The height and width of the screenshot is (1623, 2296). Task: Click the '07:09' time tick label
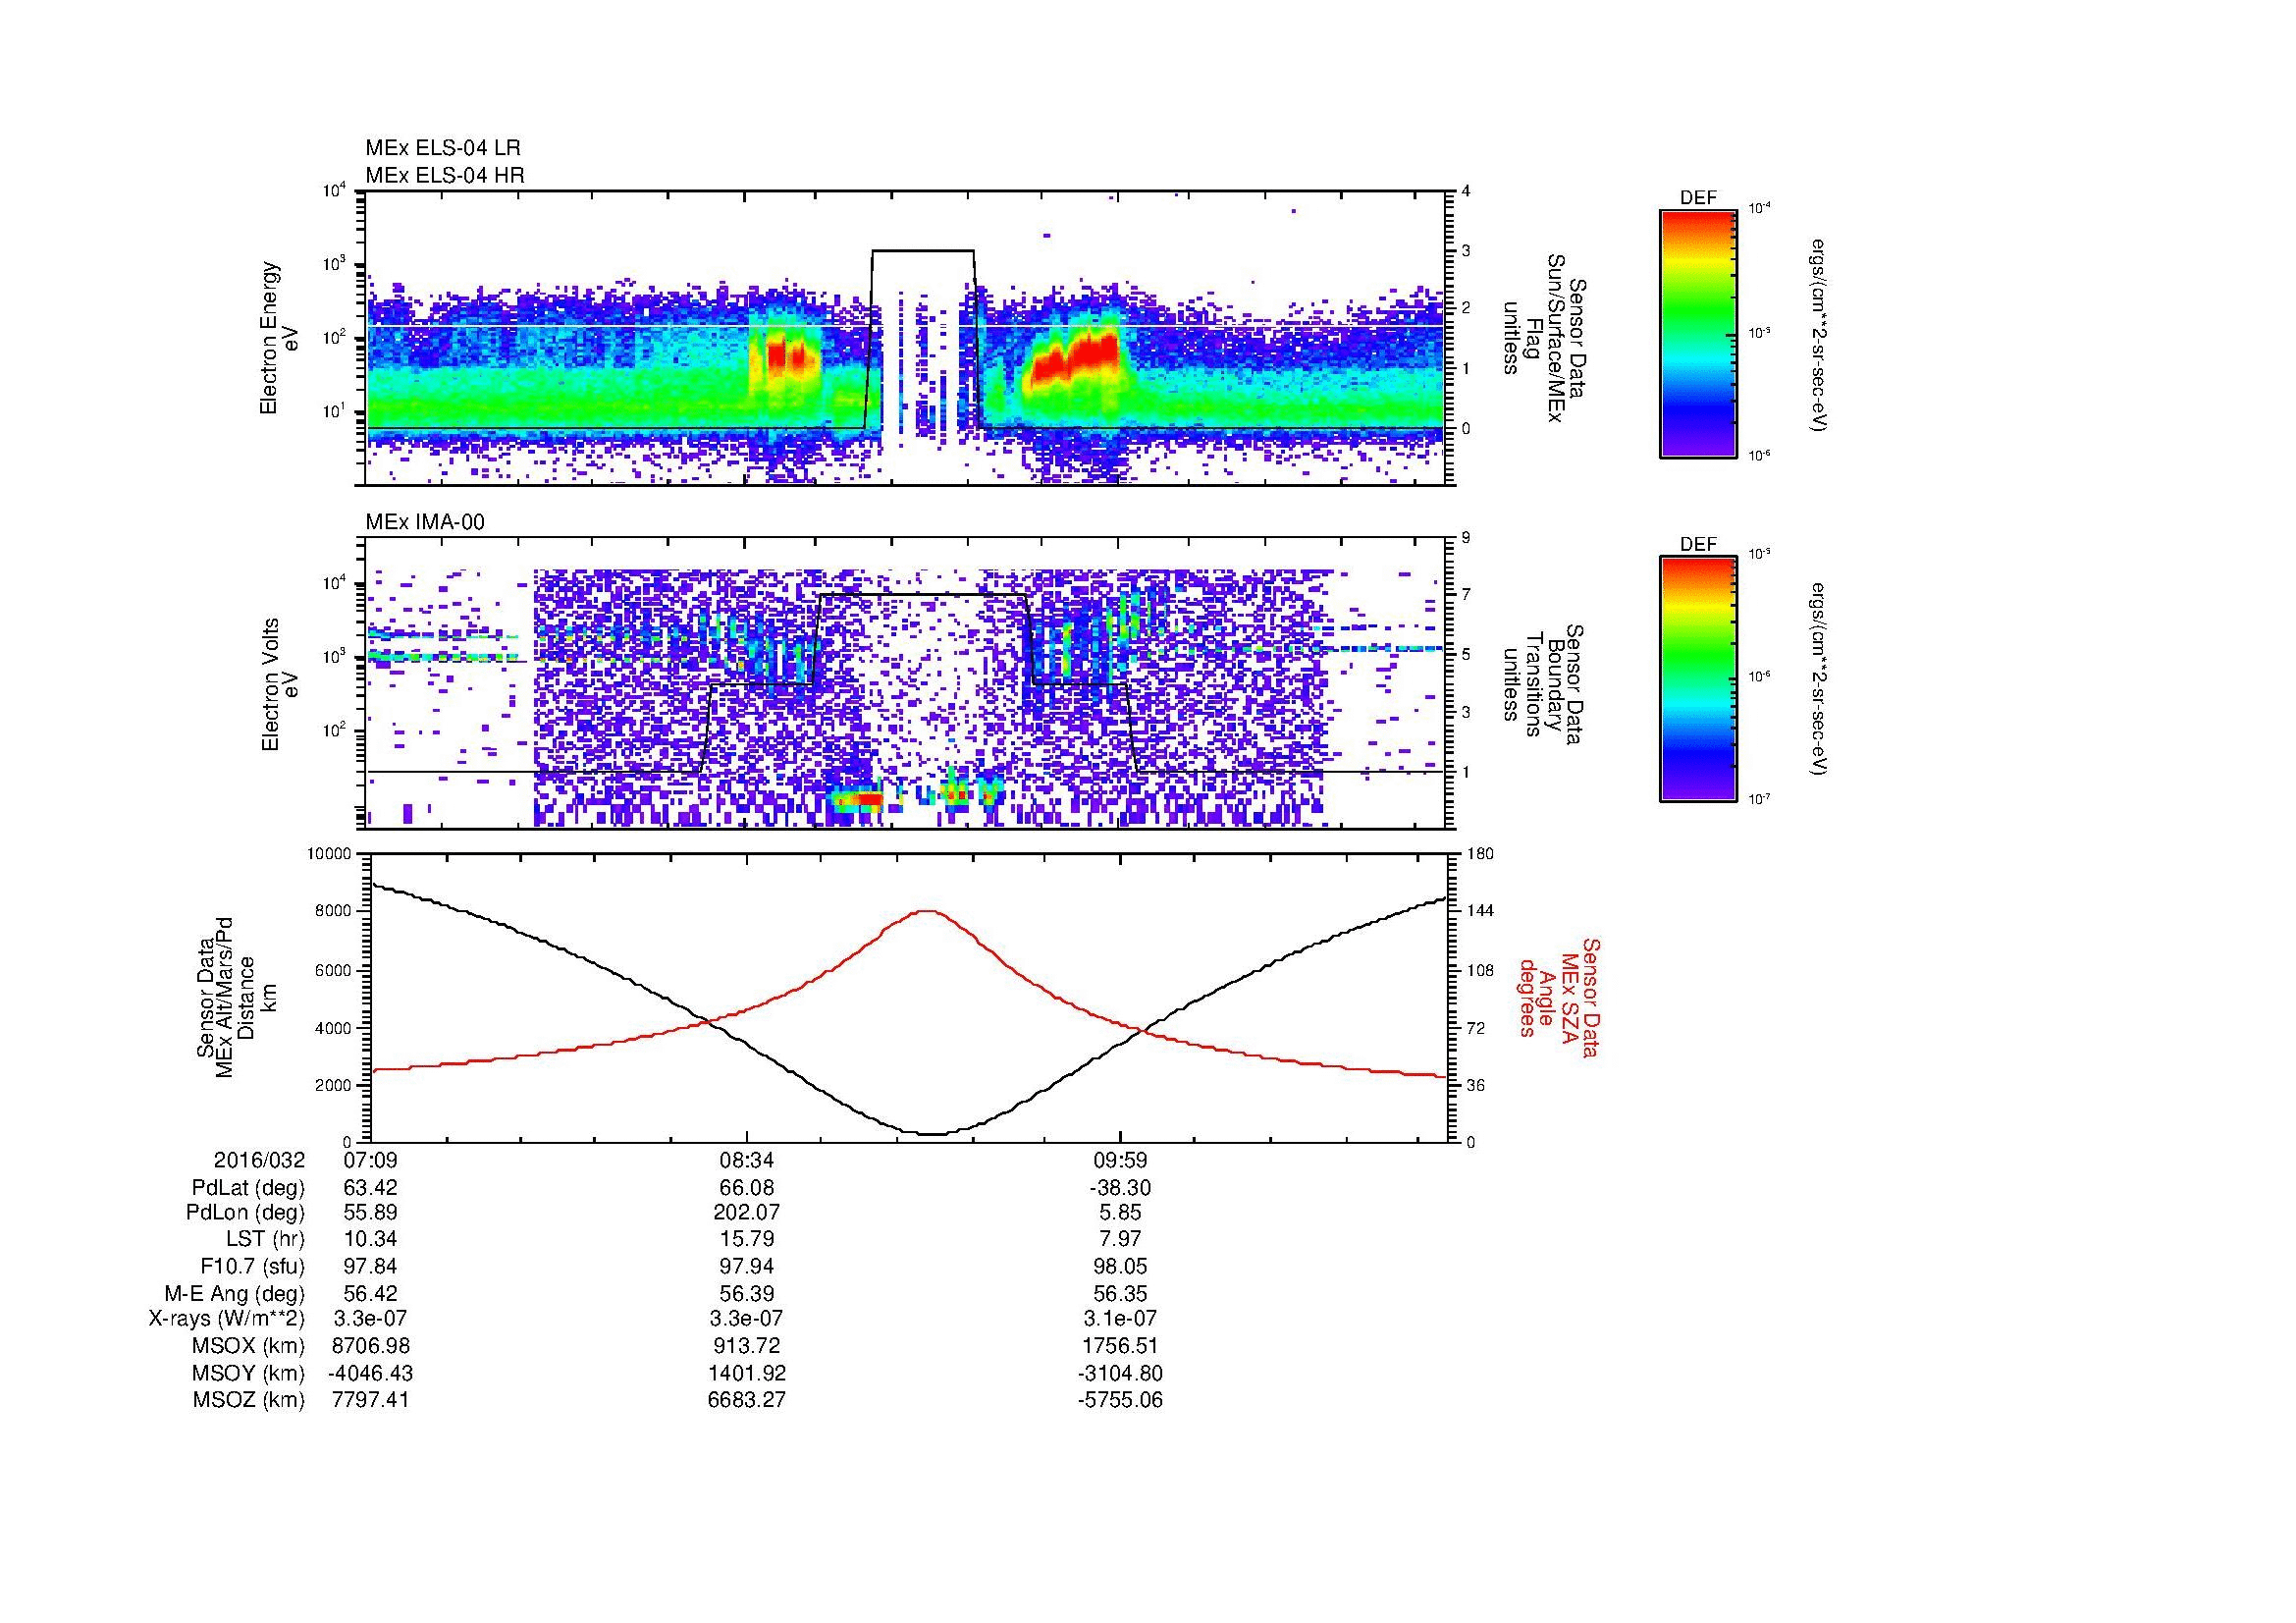(371, 1160)
